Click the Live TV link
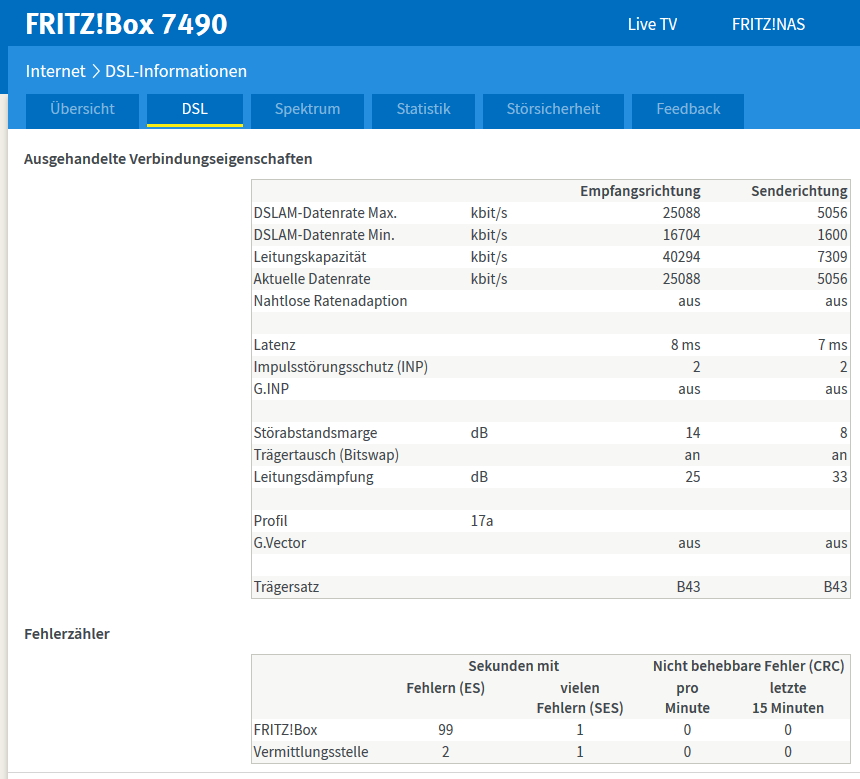 point(652,24)
